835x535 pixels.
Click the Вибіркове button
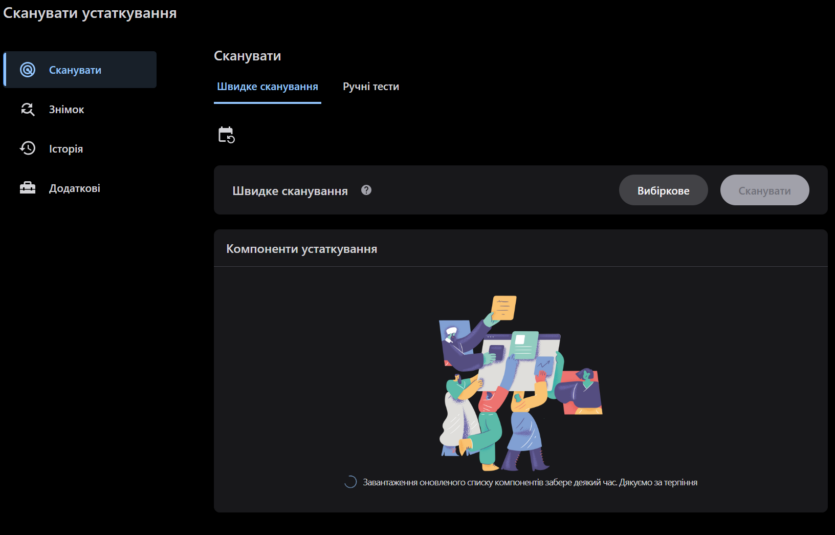[x=663, y=190]
